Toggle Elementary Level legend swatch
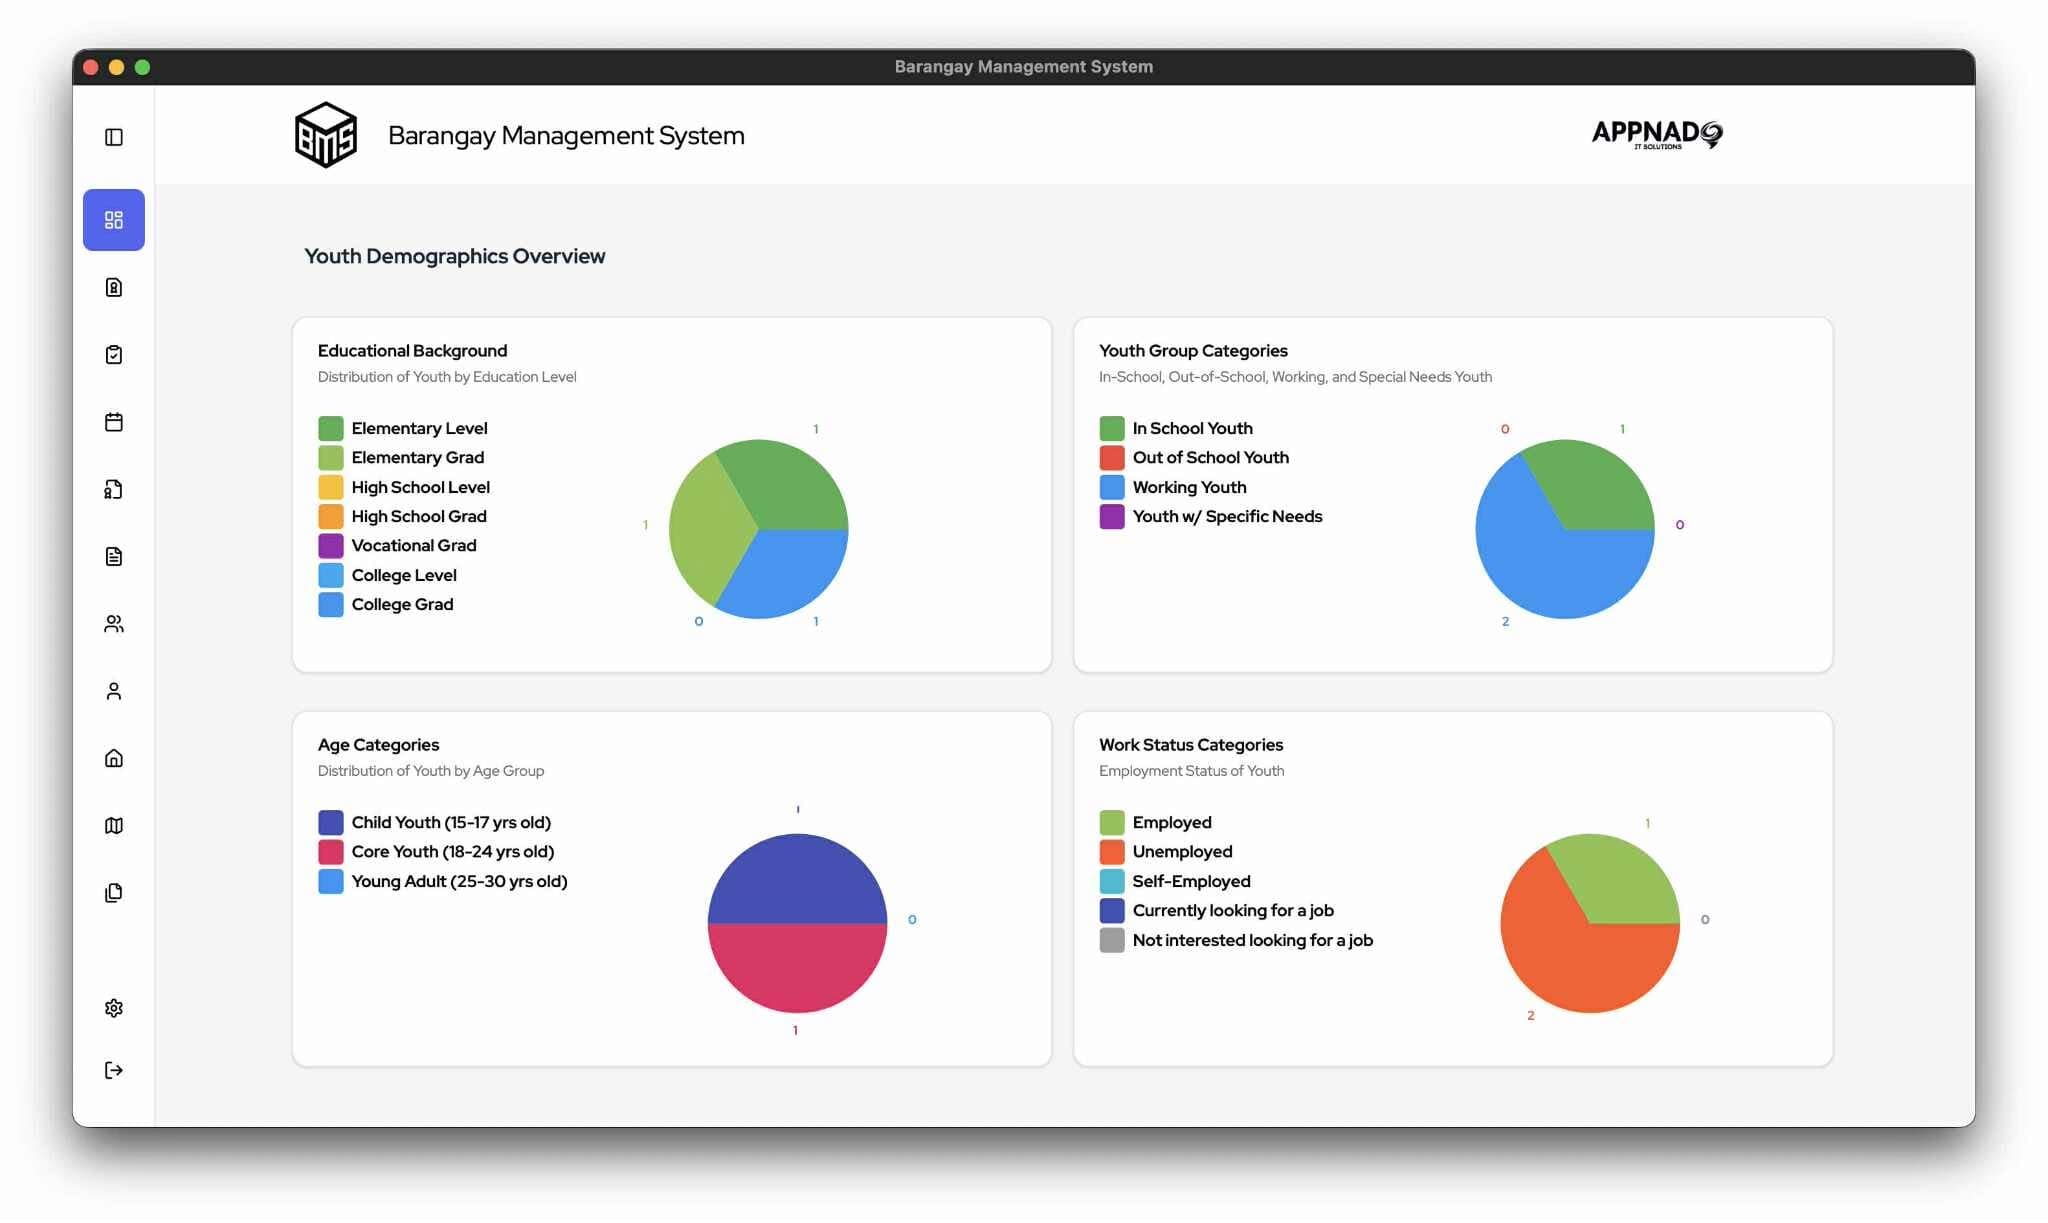This screenshot has width=2048, height=1223. [331, 429]
